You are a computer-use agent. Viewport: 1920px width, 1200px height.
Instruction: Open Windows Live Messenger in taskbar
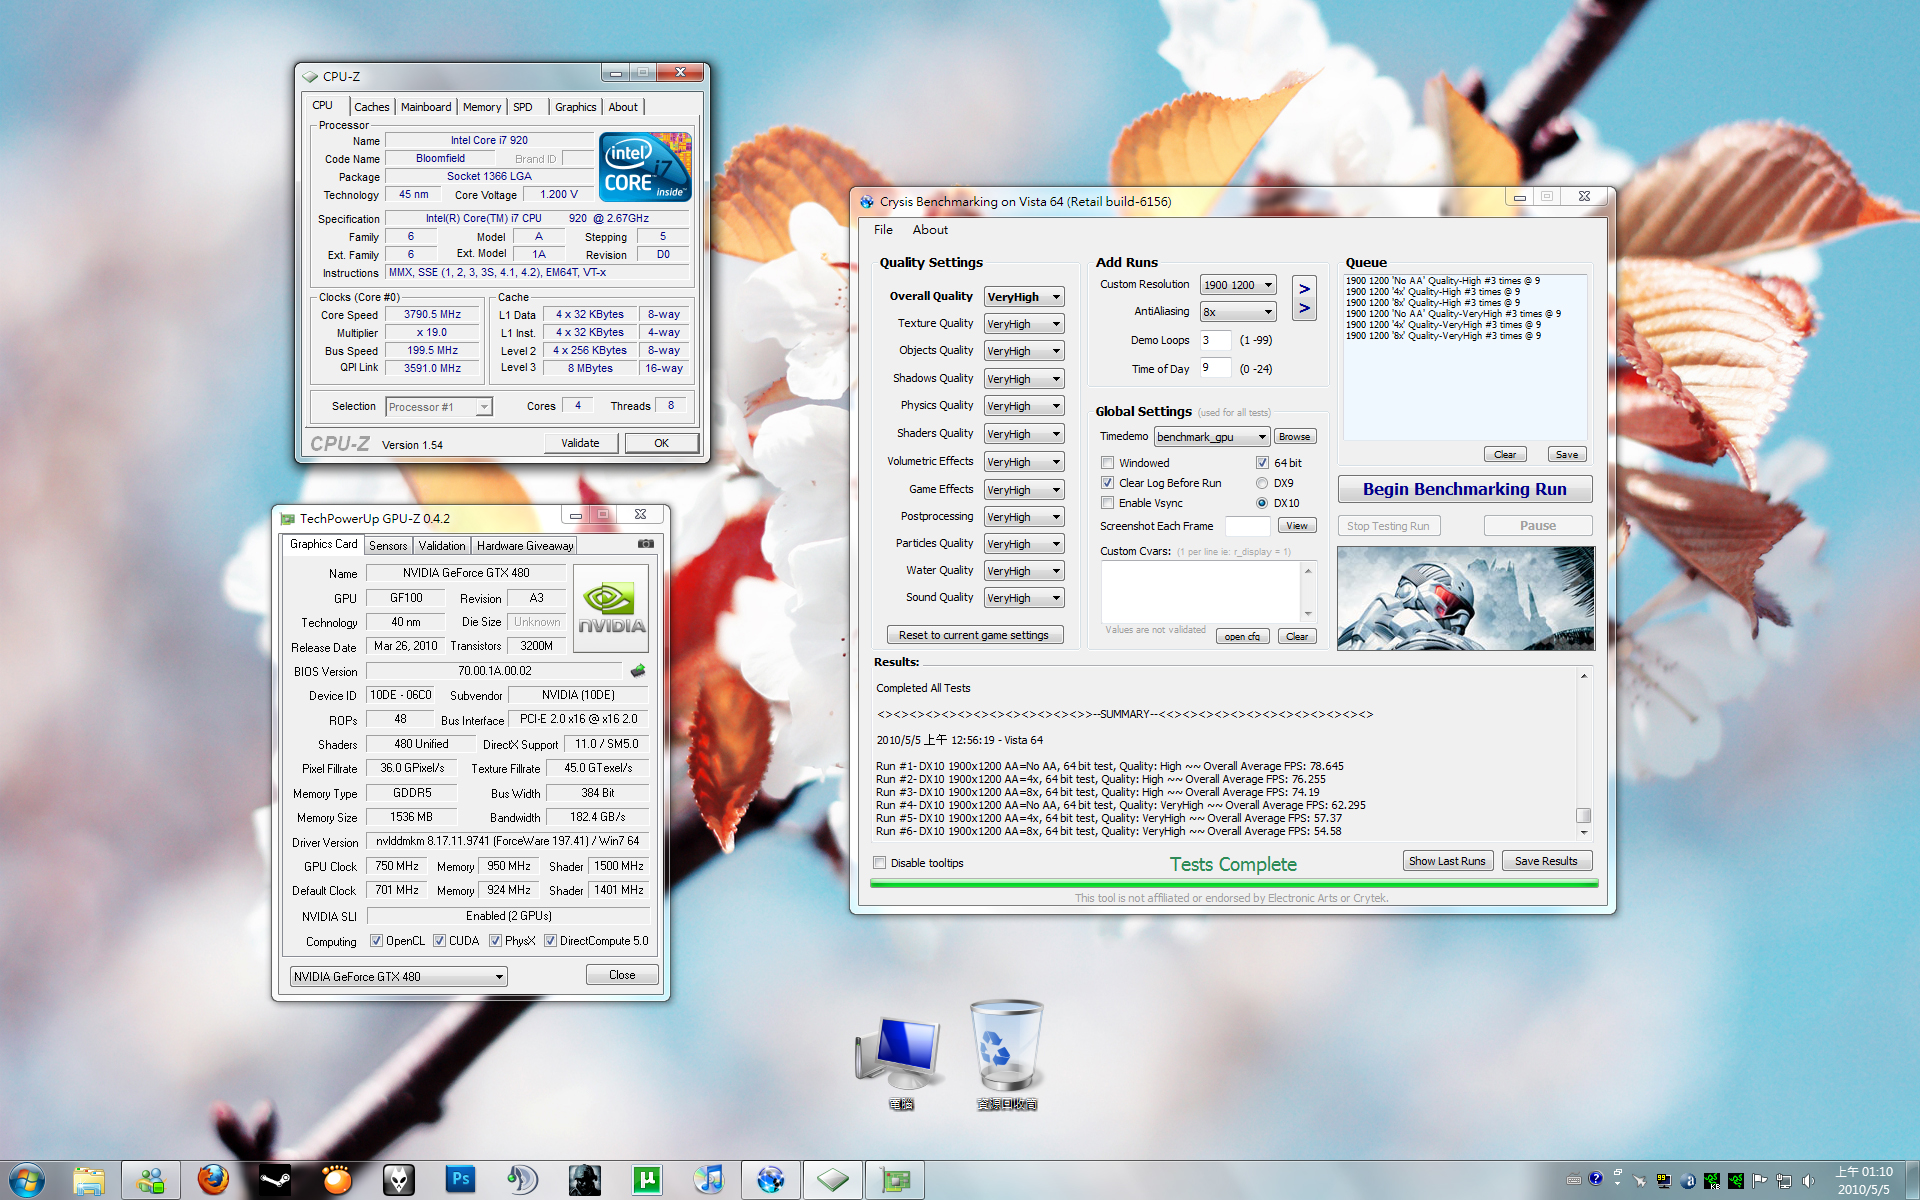click(151, 1180)
